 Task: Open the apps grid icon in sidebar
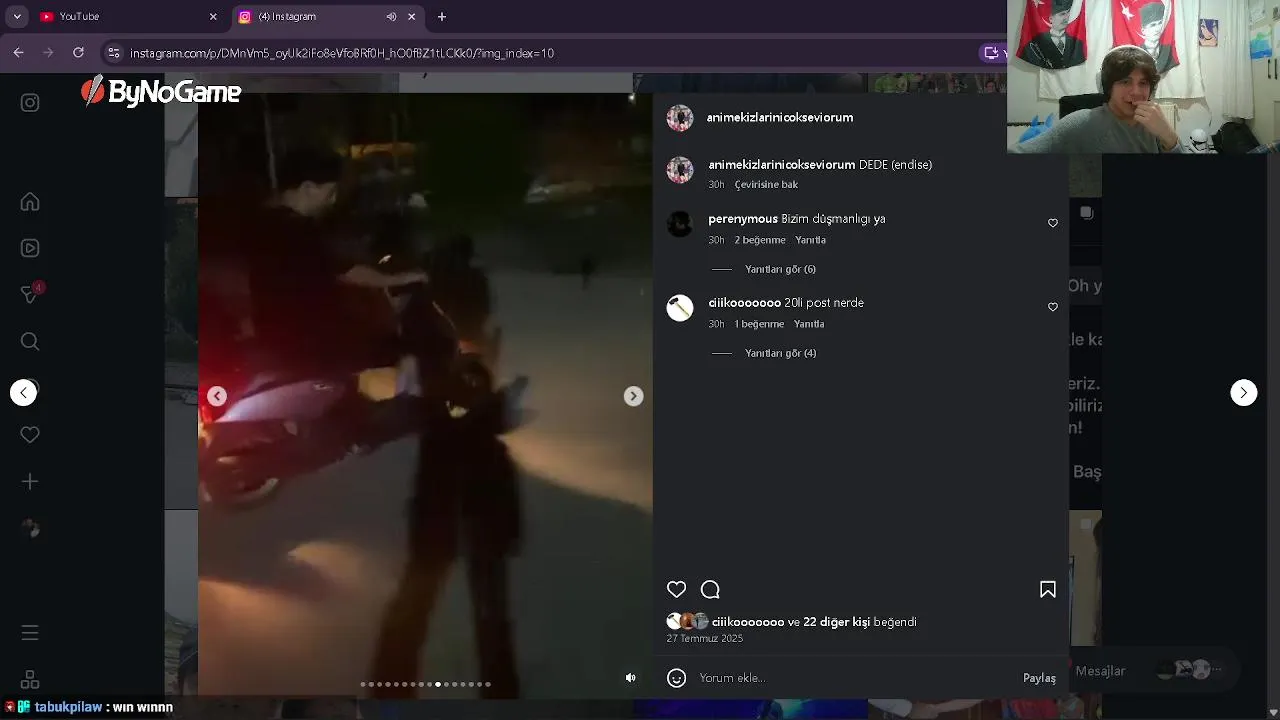pos(30,679)
